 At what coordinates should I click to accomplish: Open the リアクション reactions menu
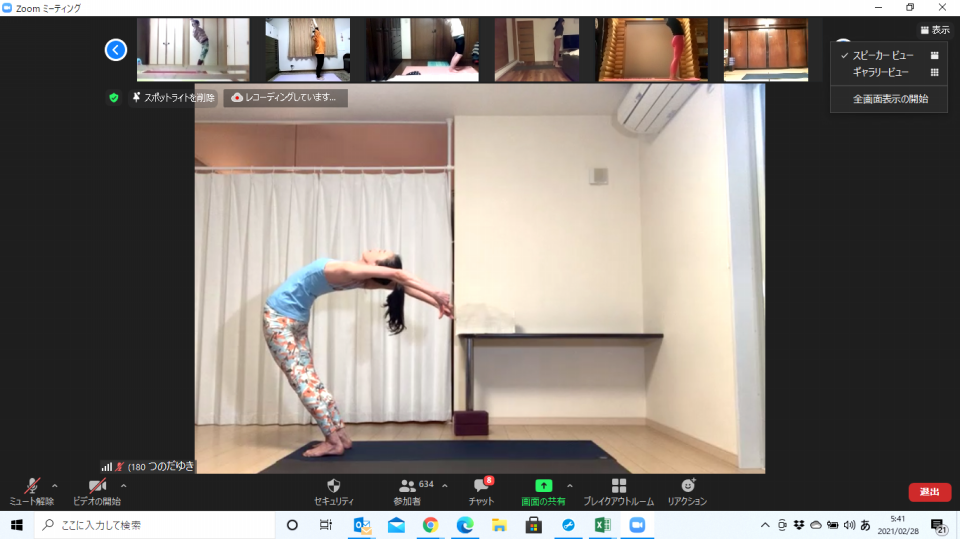coord(687,492)
